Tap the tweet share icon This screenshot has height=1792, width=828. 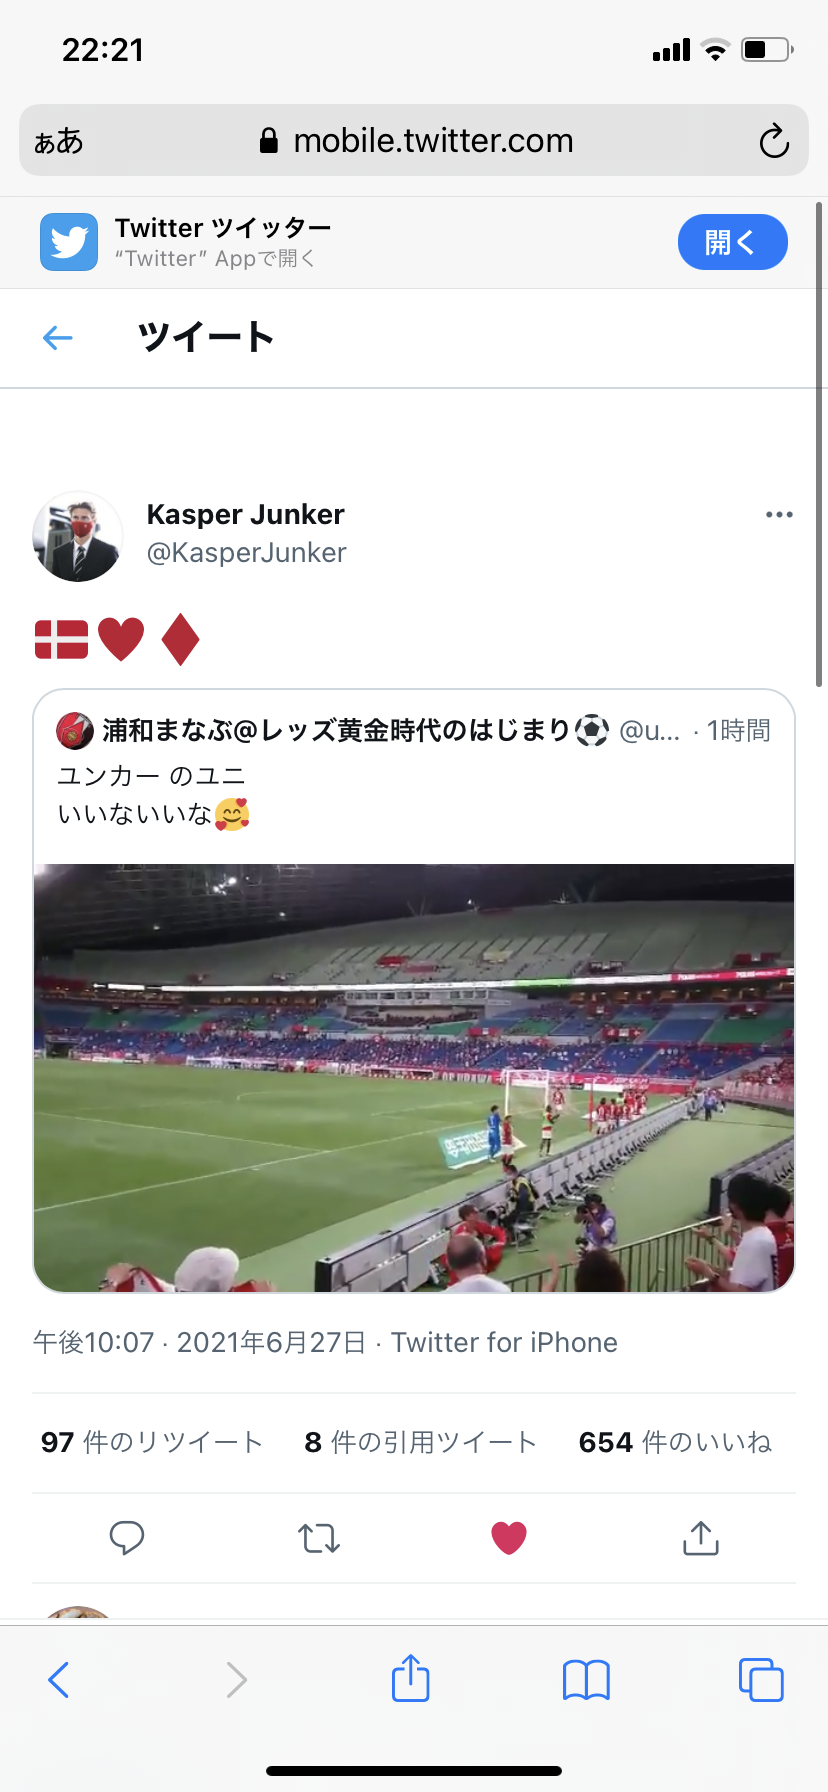click(x=701, y=1538)
